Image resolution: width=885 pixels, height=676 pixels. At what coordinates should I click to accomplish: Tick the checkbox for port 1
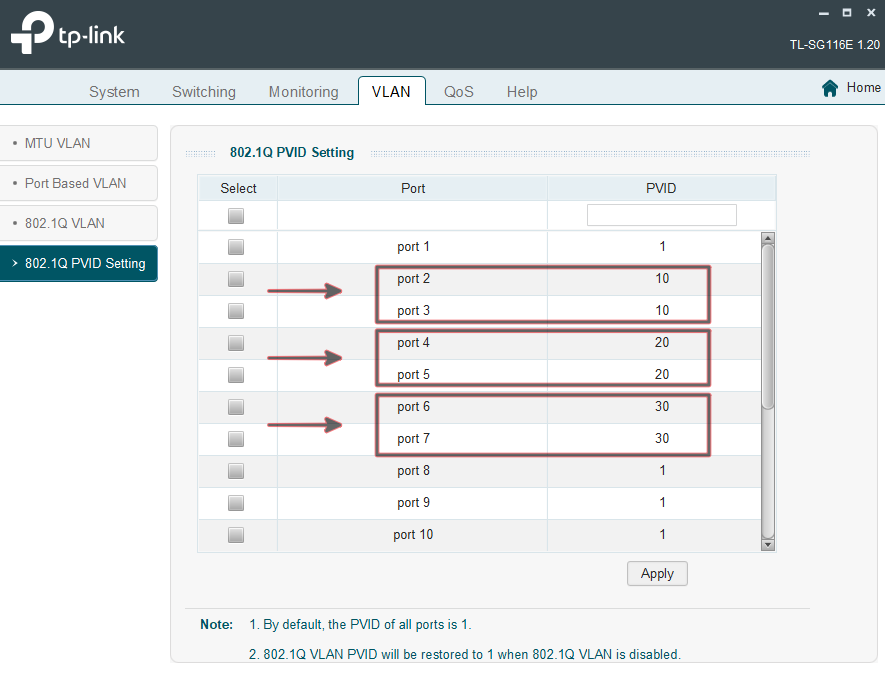pyautogui.click(x=236, y=247)
